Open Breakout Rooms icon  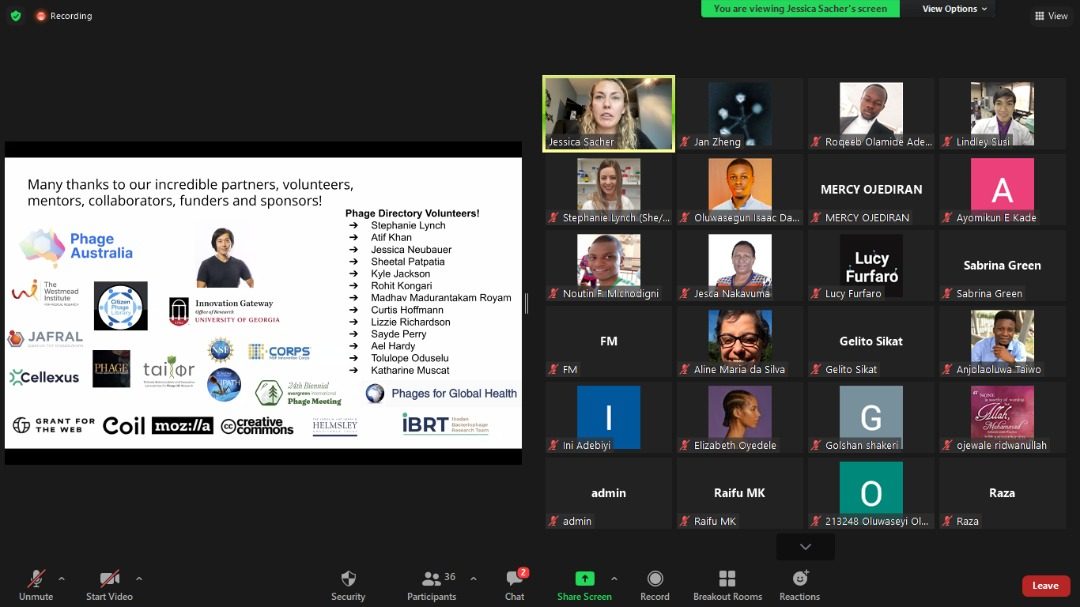point(727,578)
